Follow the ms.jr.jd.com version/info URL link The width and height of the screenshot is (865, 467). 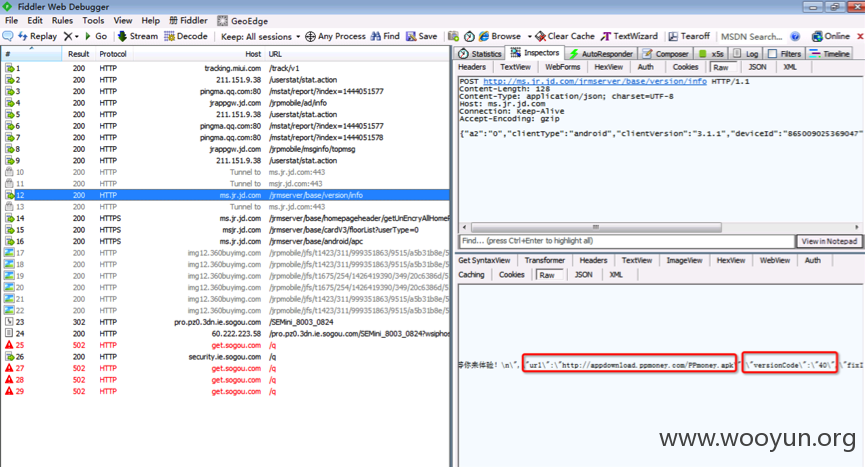(x=595, y=81)
